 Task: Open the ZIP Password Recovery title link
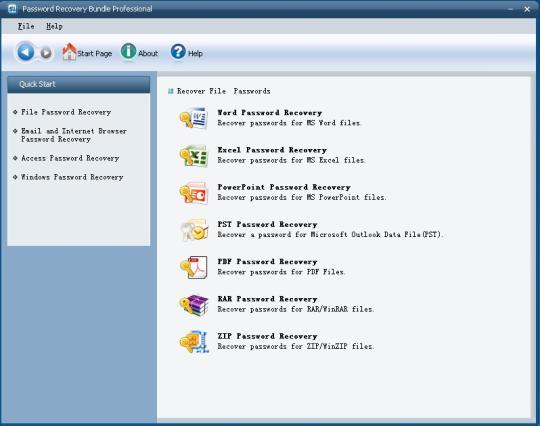[267, 336]
